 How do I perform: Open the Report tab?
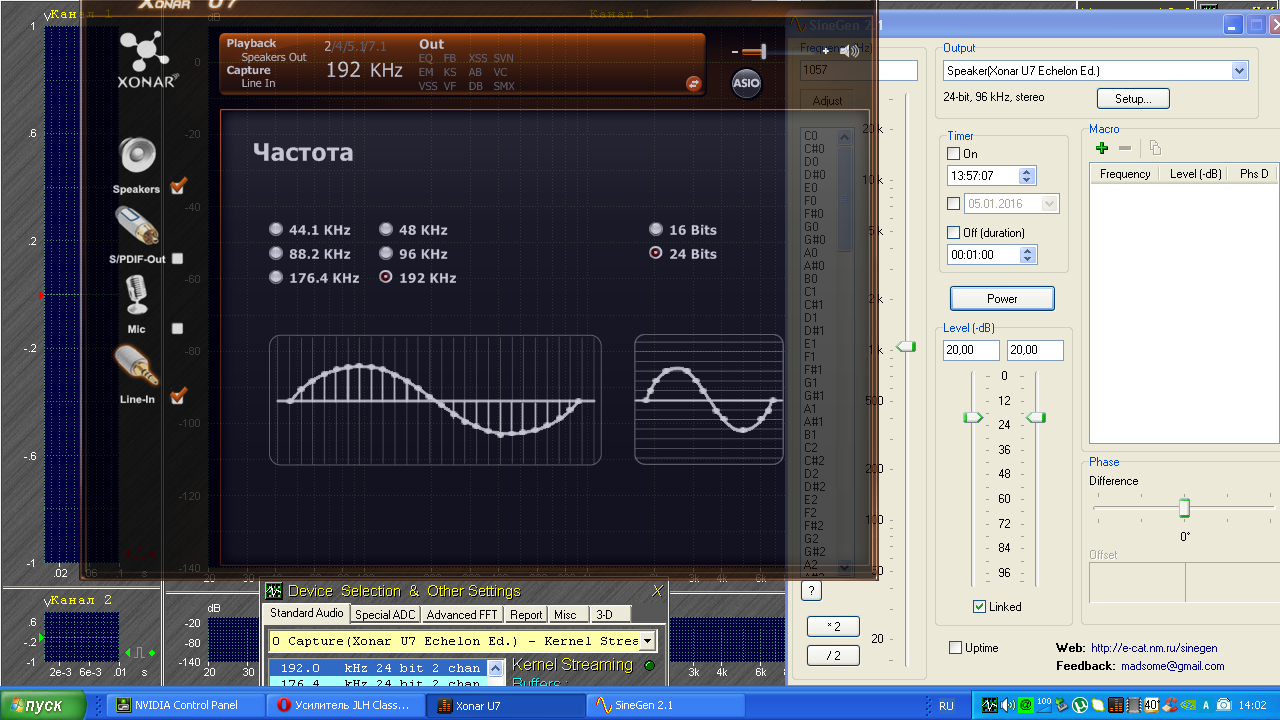pyautogui.click(x=525, y=615)
